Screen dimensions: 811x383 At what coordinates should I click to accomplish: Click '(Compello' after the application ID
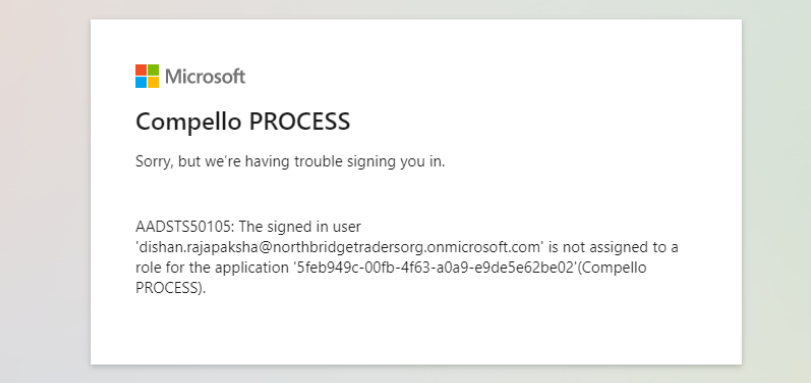tap(612, 269)
